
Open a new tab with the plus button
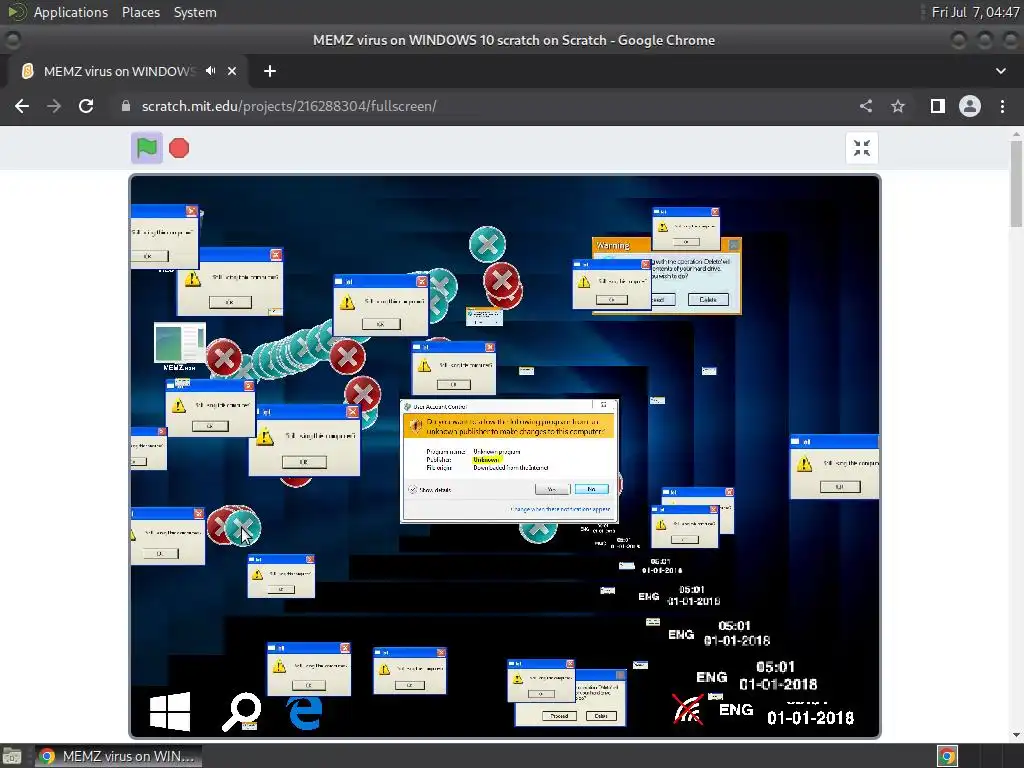click(x=270, y=71)
